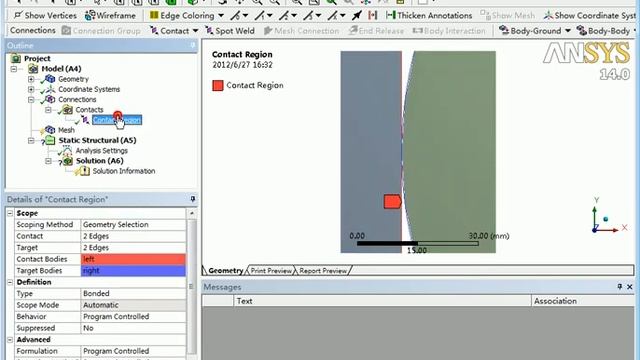Collapse the Model (A4) node
This screenshot has width=640, height=360.
14,69
